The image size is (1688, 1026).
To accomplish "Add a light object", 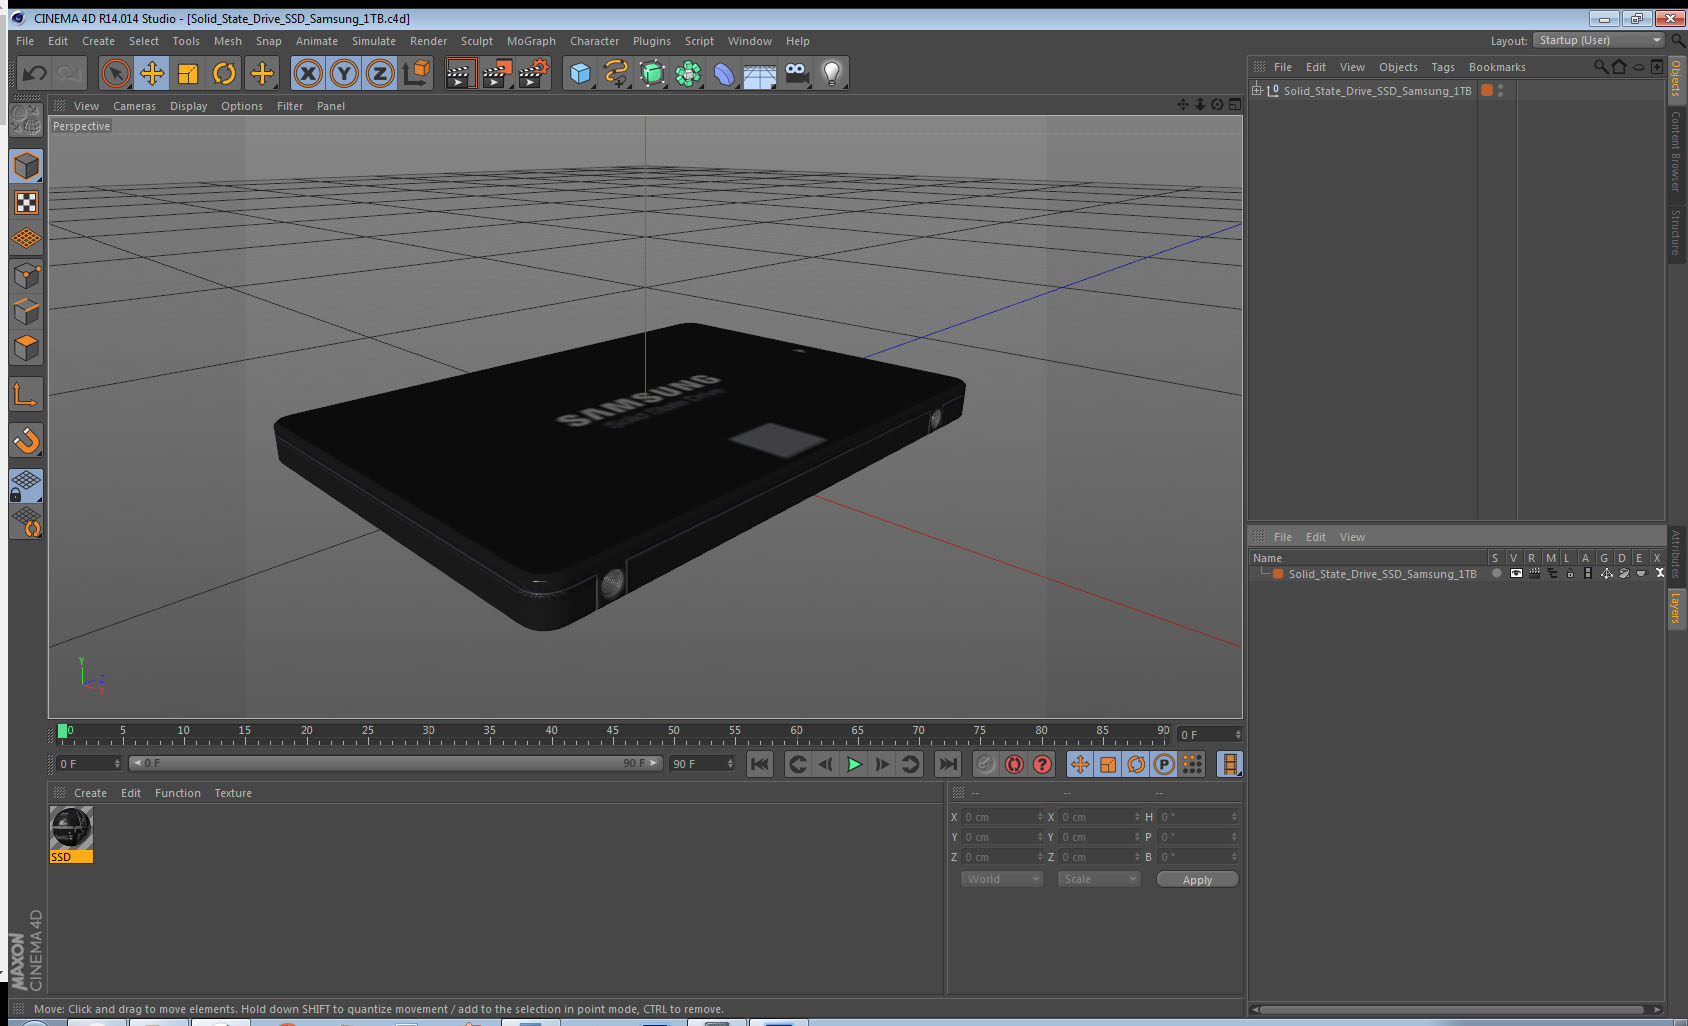I will pos(832,73).
